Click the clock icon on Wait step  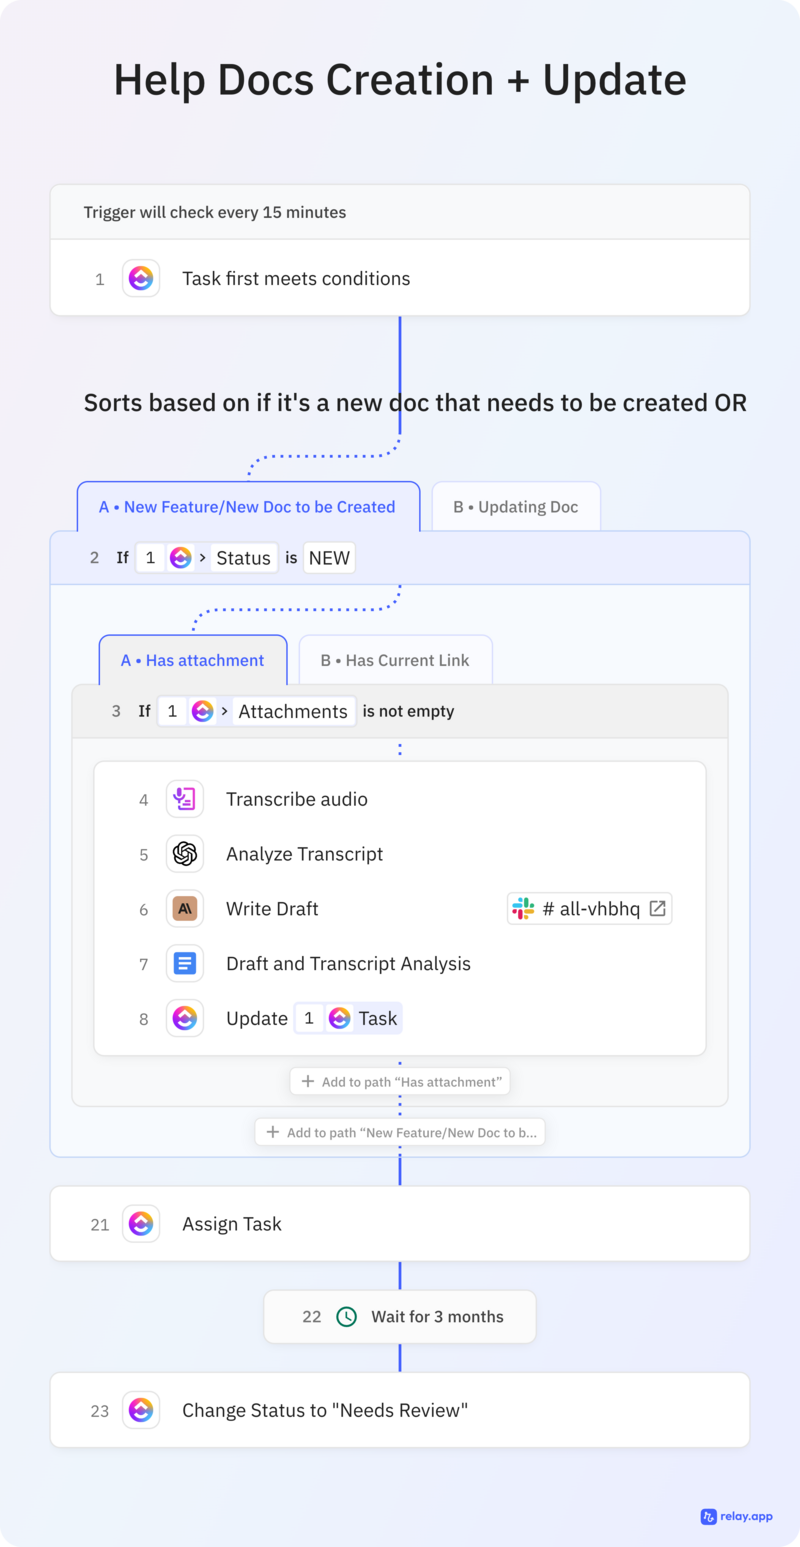[x=346, y=1317]
